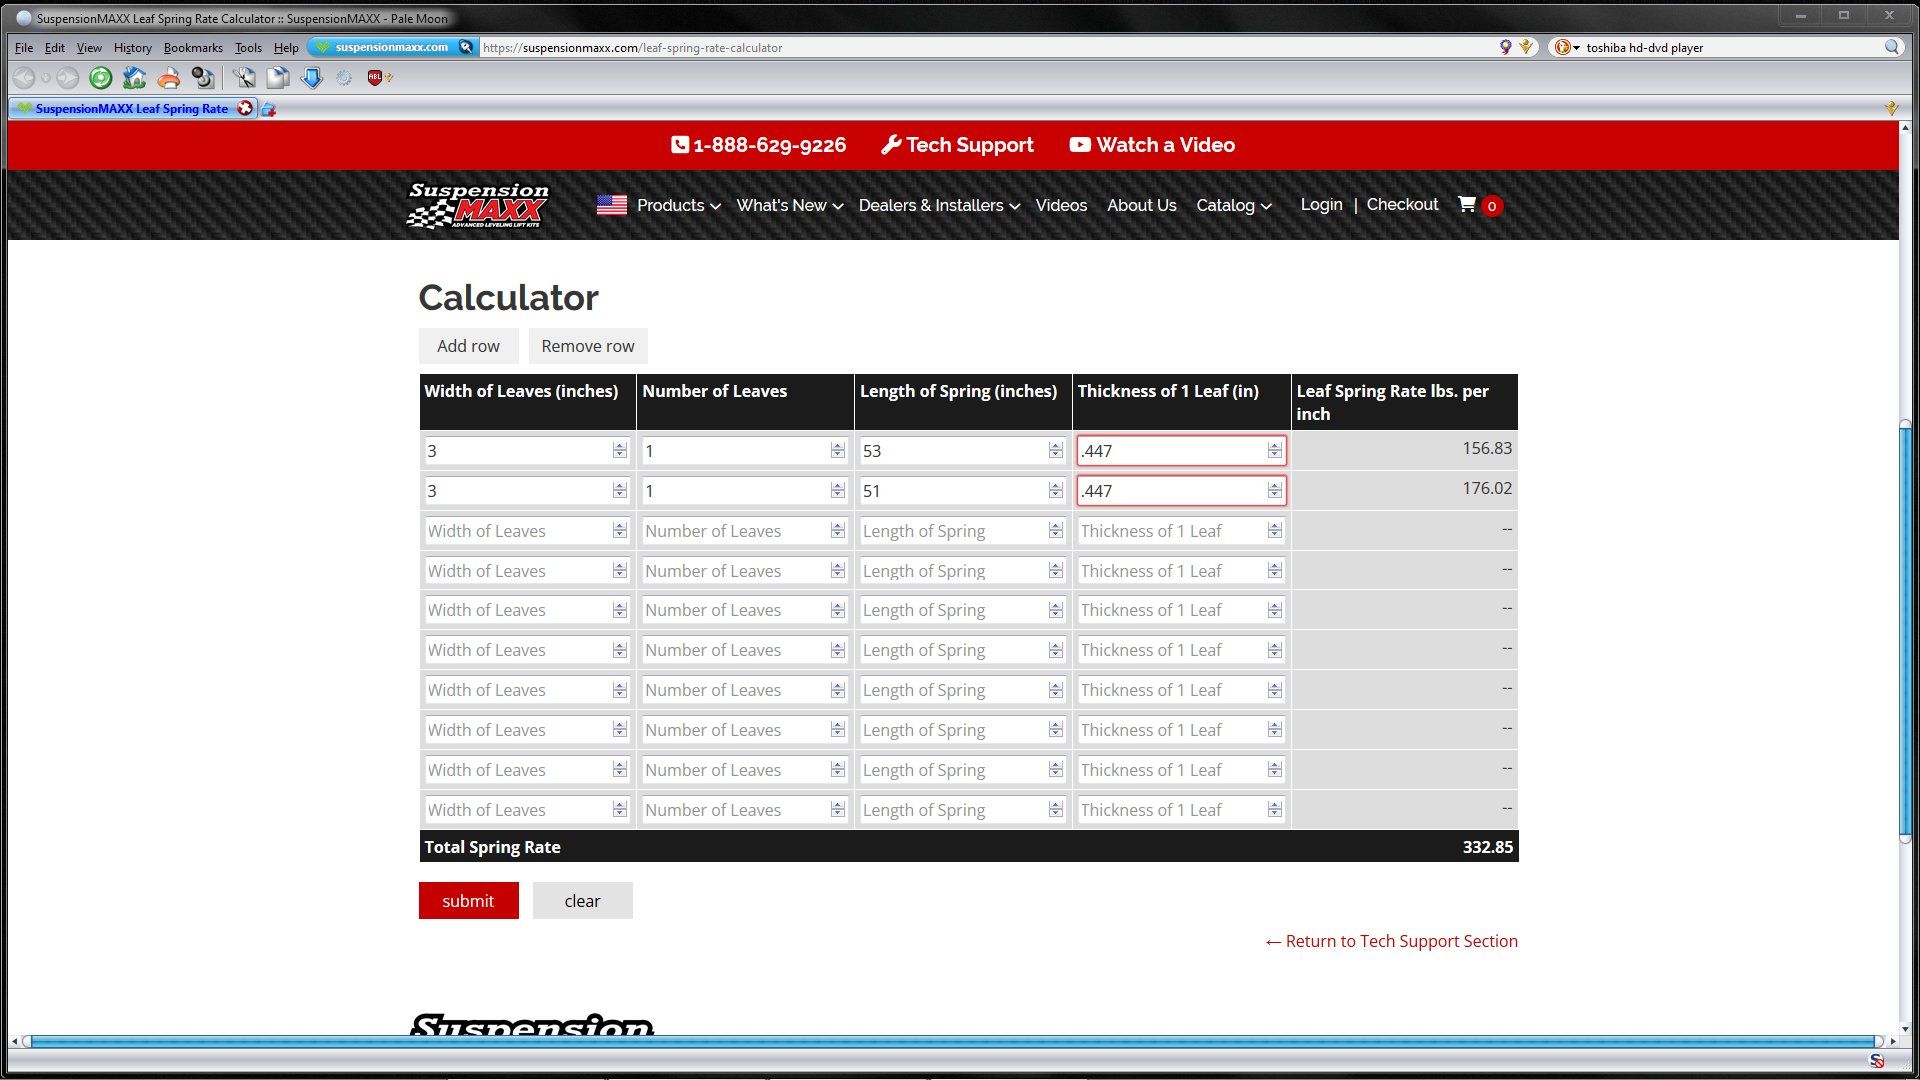Click the search magnifier in search box
Viewport: 1920px width, 1080px height.
(1891, 47)
